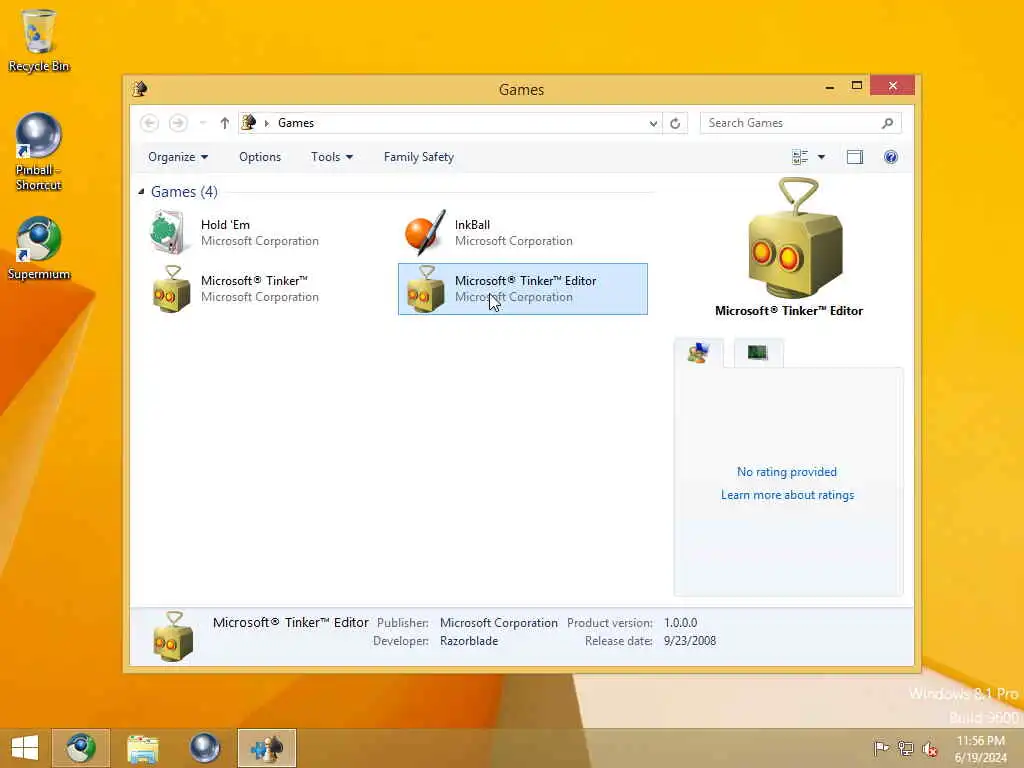Refresh the Games folder
This screenshot has width=1024, height=768.
point(675,123)
